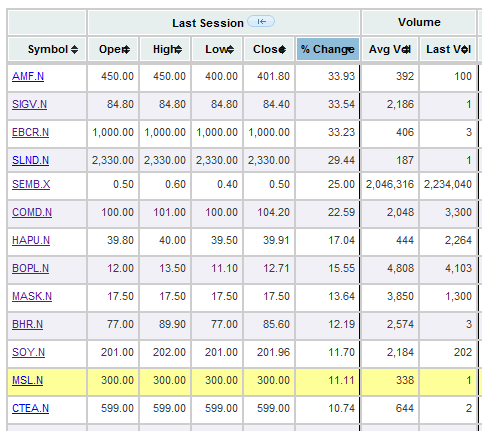Screen dimensions: 482x431
Task: Click the Volume group header
Action: [x=419, y=22]
